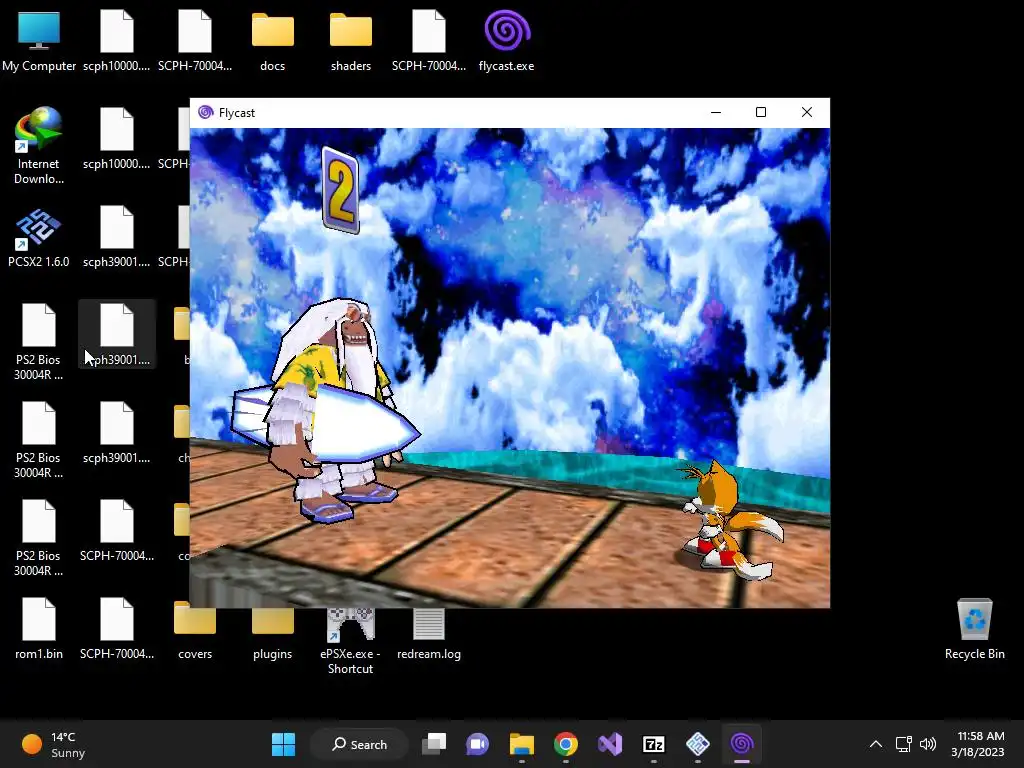Image resolution: width=1024 pixels, height=768 pixels.
Task: Select the rom1.bin file icon
Action: point(39,629)
